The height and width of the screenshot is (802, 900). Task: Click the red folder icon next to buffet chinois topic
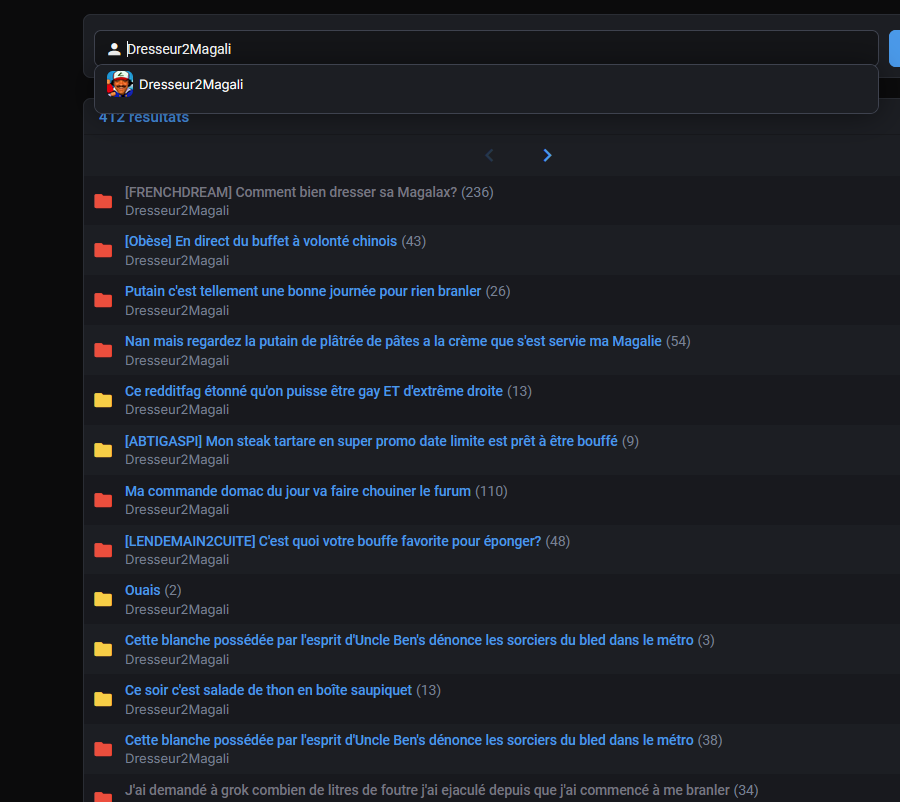103,250
